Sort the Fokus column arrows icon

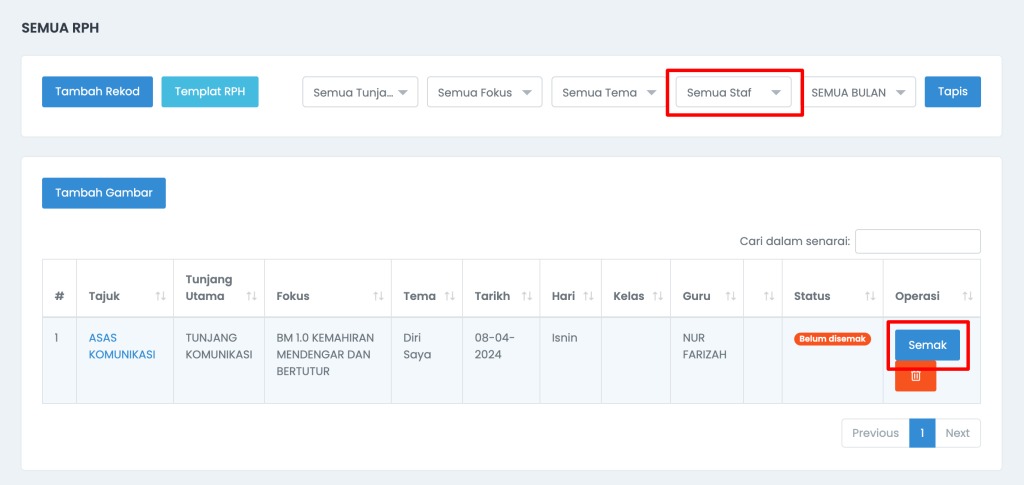pos(378,296)
